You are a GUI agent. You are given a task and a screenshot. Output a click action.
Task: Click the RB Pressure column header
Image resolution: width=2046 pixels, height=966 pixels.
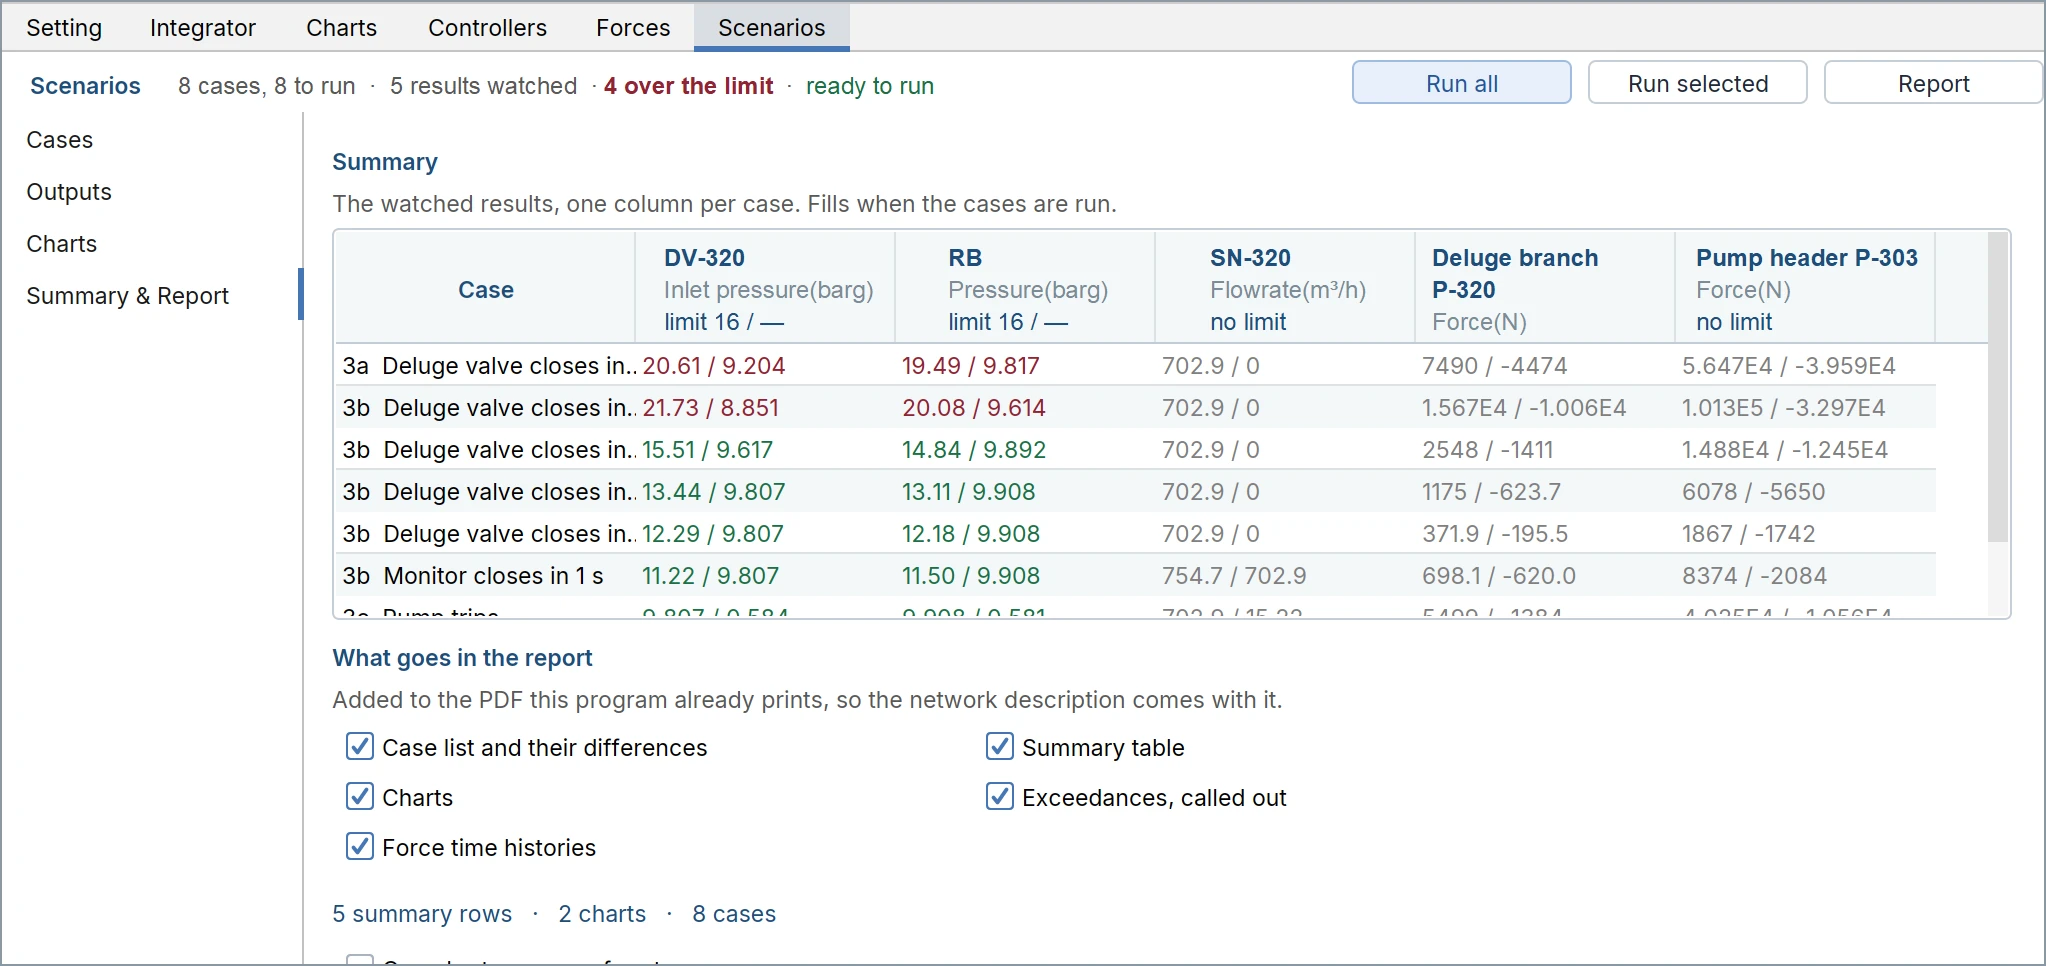pyautogui.click(x=1025, y=289)
